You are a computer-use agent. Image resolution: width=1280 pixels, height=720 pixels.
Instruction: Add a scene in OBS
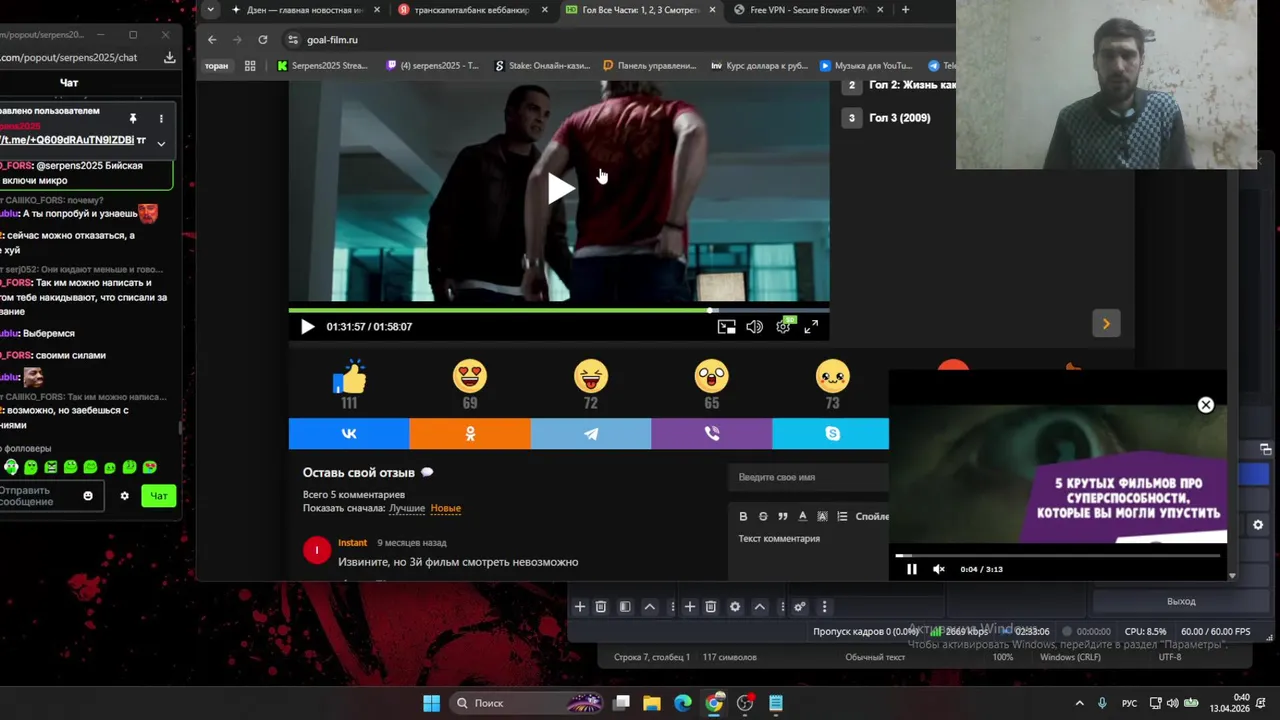(580, 607)
